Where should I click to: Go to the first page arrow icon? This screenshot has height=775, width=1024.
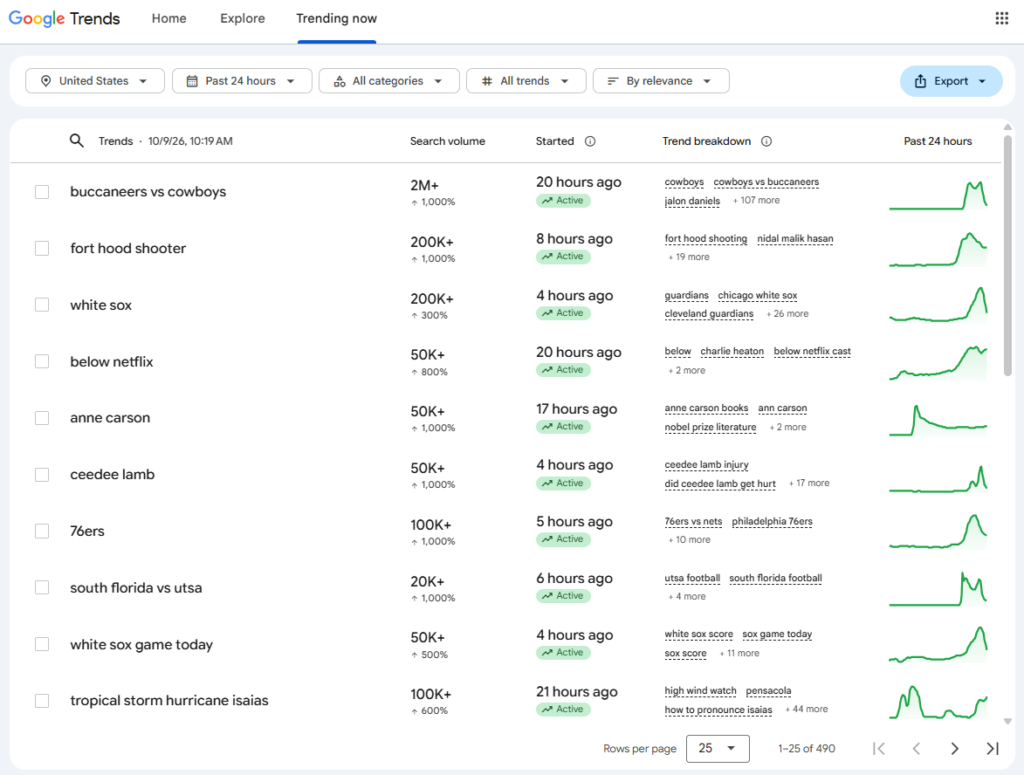click(x=879, y=748)
